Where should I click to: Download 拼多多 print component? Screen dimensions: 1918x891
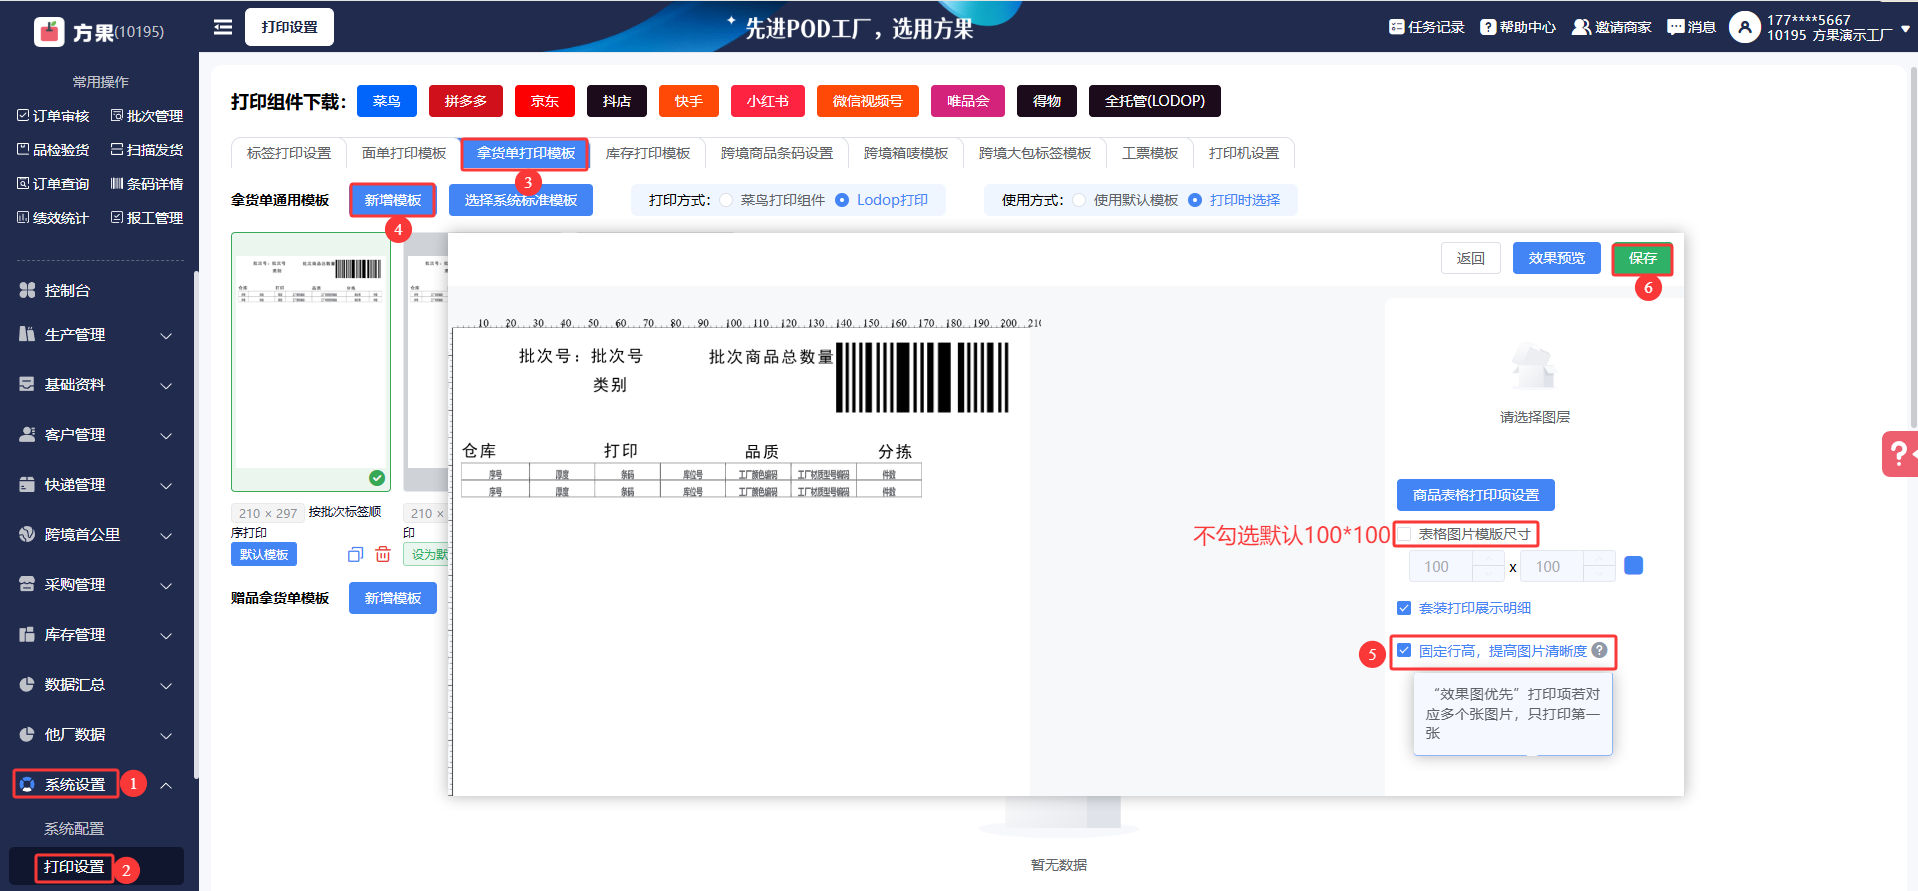[466, 101]
